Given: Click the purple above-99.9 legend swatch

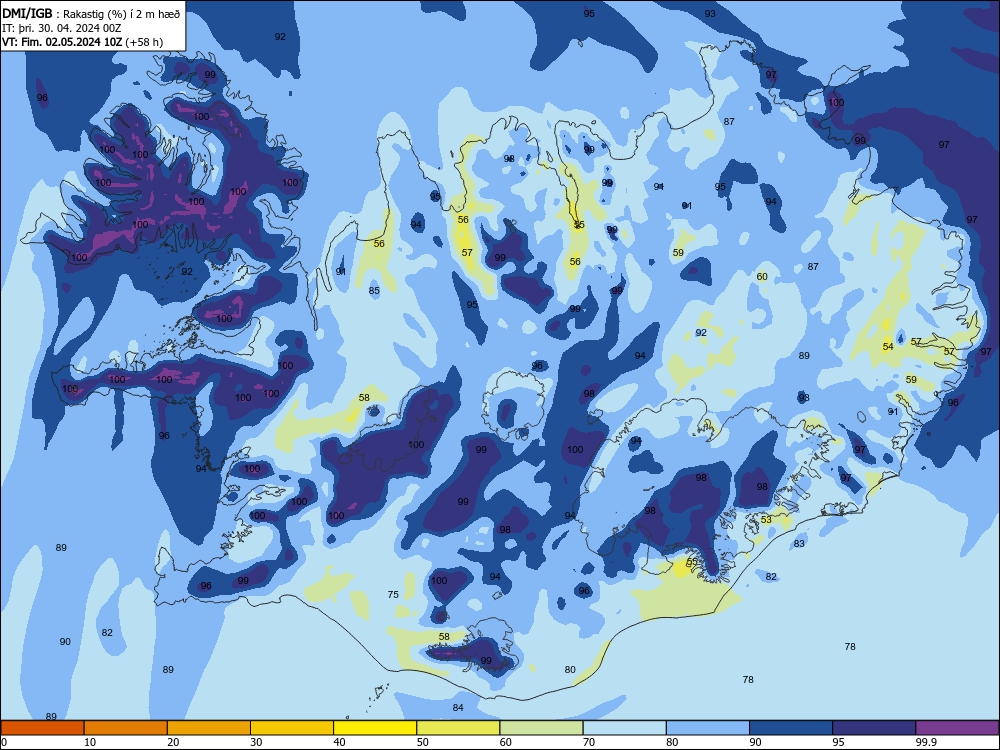Looking at the screenshot, I should click(x=957, y=728).
